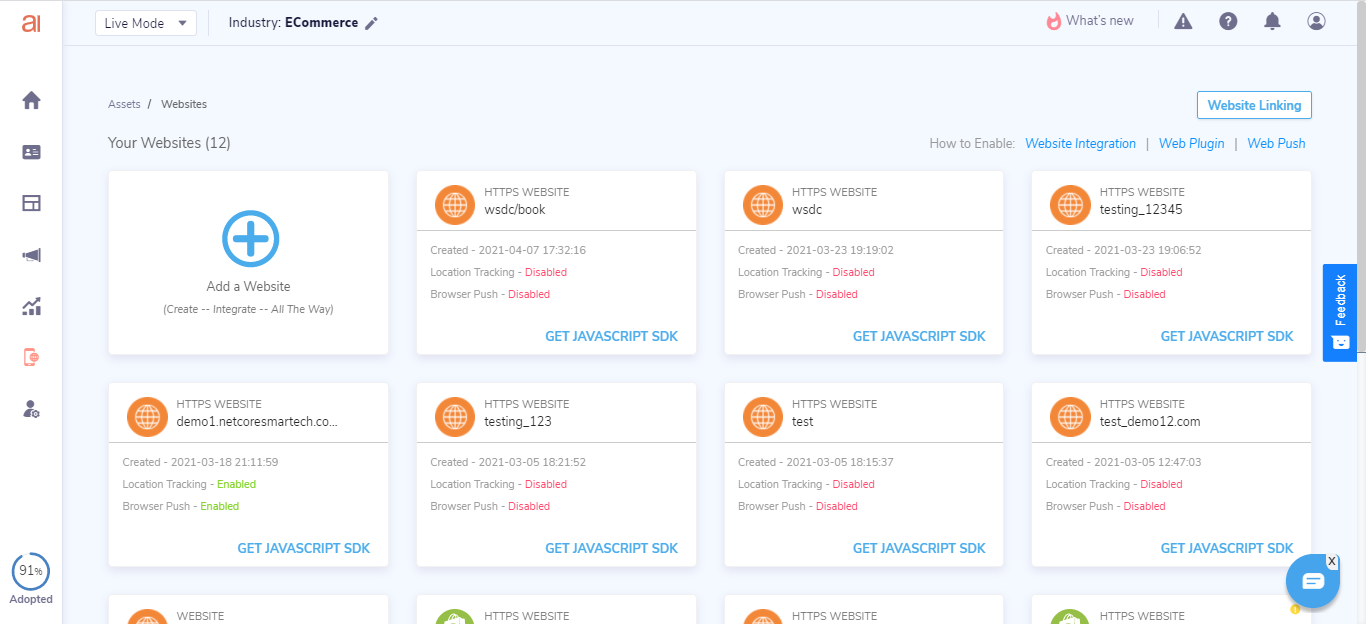This screenshot has height=624, width=1366.
Task: Open the help question mark icon
Action: (x=1228, y=21)
